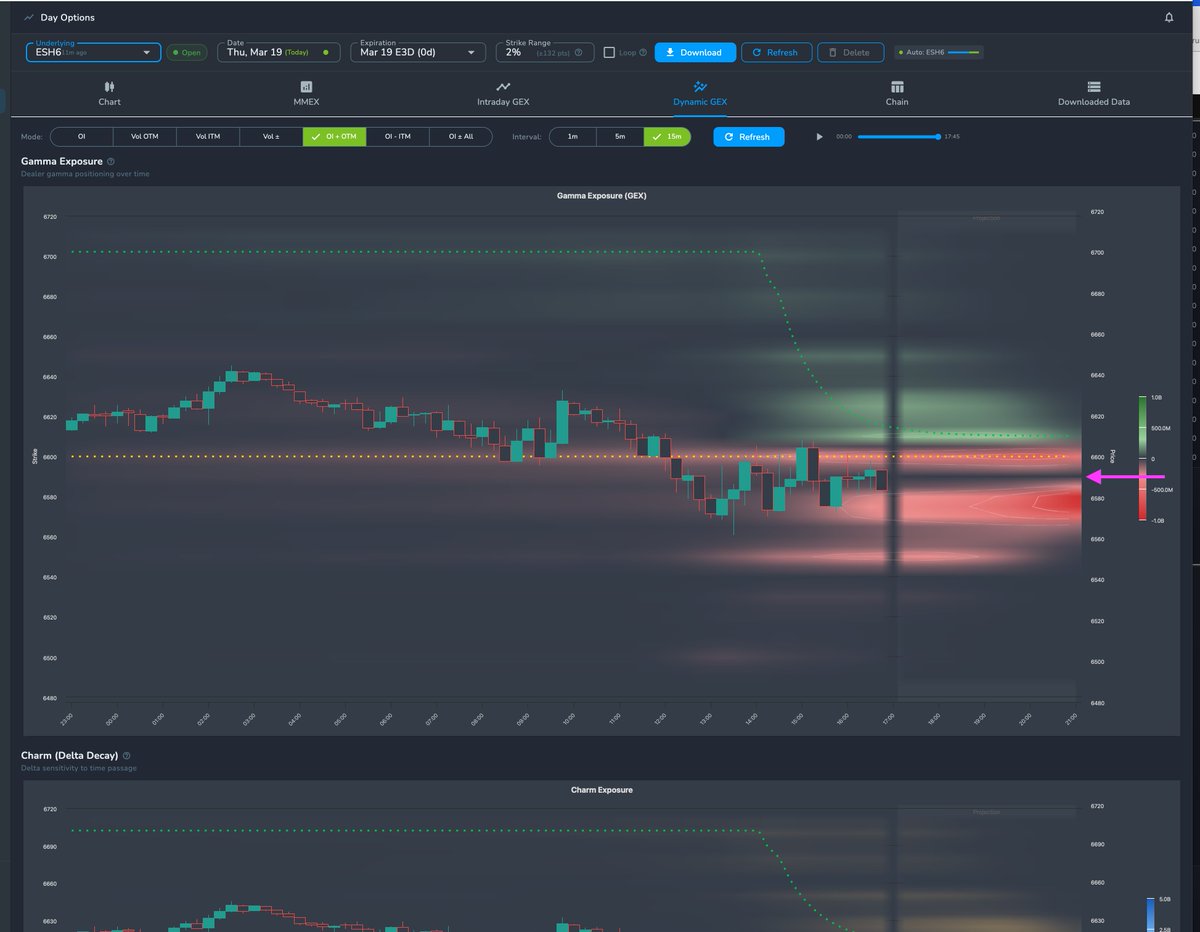This screenshot has height=932, width=1200.
Task: Click the blue Refresh button beside intervals
Action: coord(748,137)
